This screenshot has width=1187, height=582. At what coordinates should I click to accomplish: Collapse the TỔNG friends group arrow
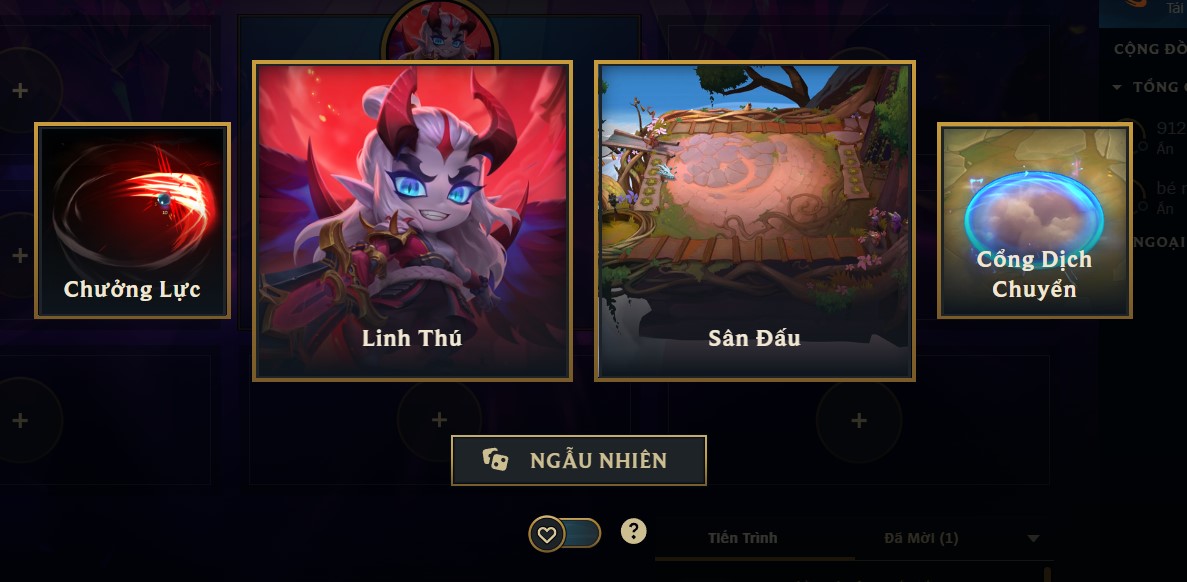(1117, 87)
